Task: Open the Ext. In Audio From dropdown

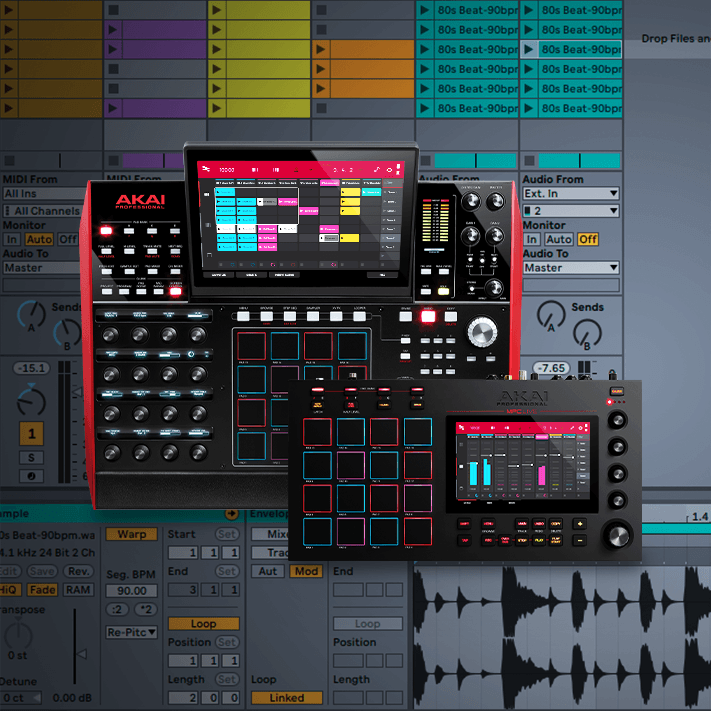Action: tap(570, 194)
